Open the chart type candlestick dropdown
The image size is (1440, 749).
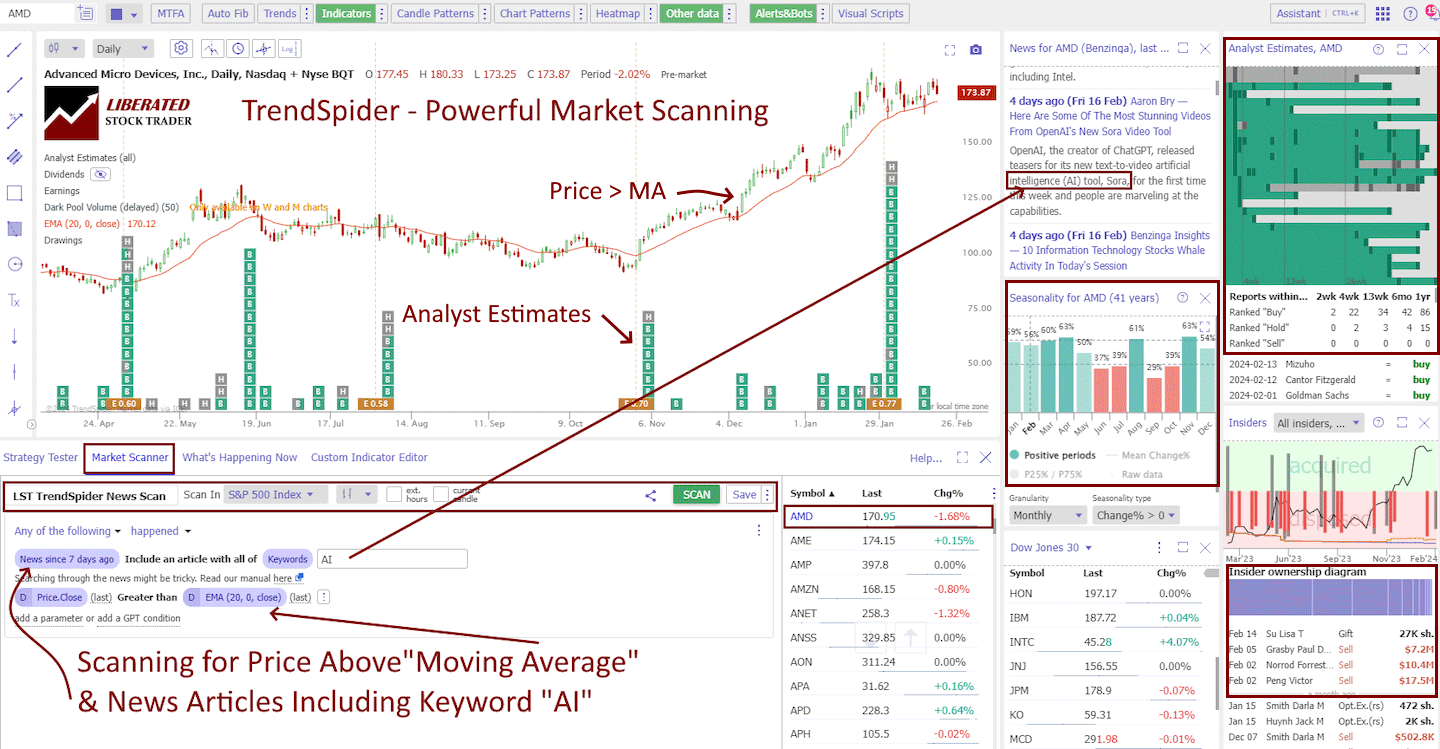(66, 49)
